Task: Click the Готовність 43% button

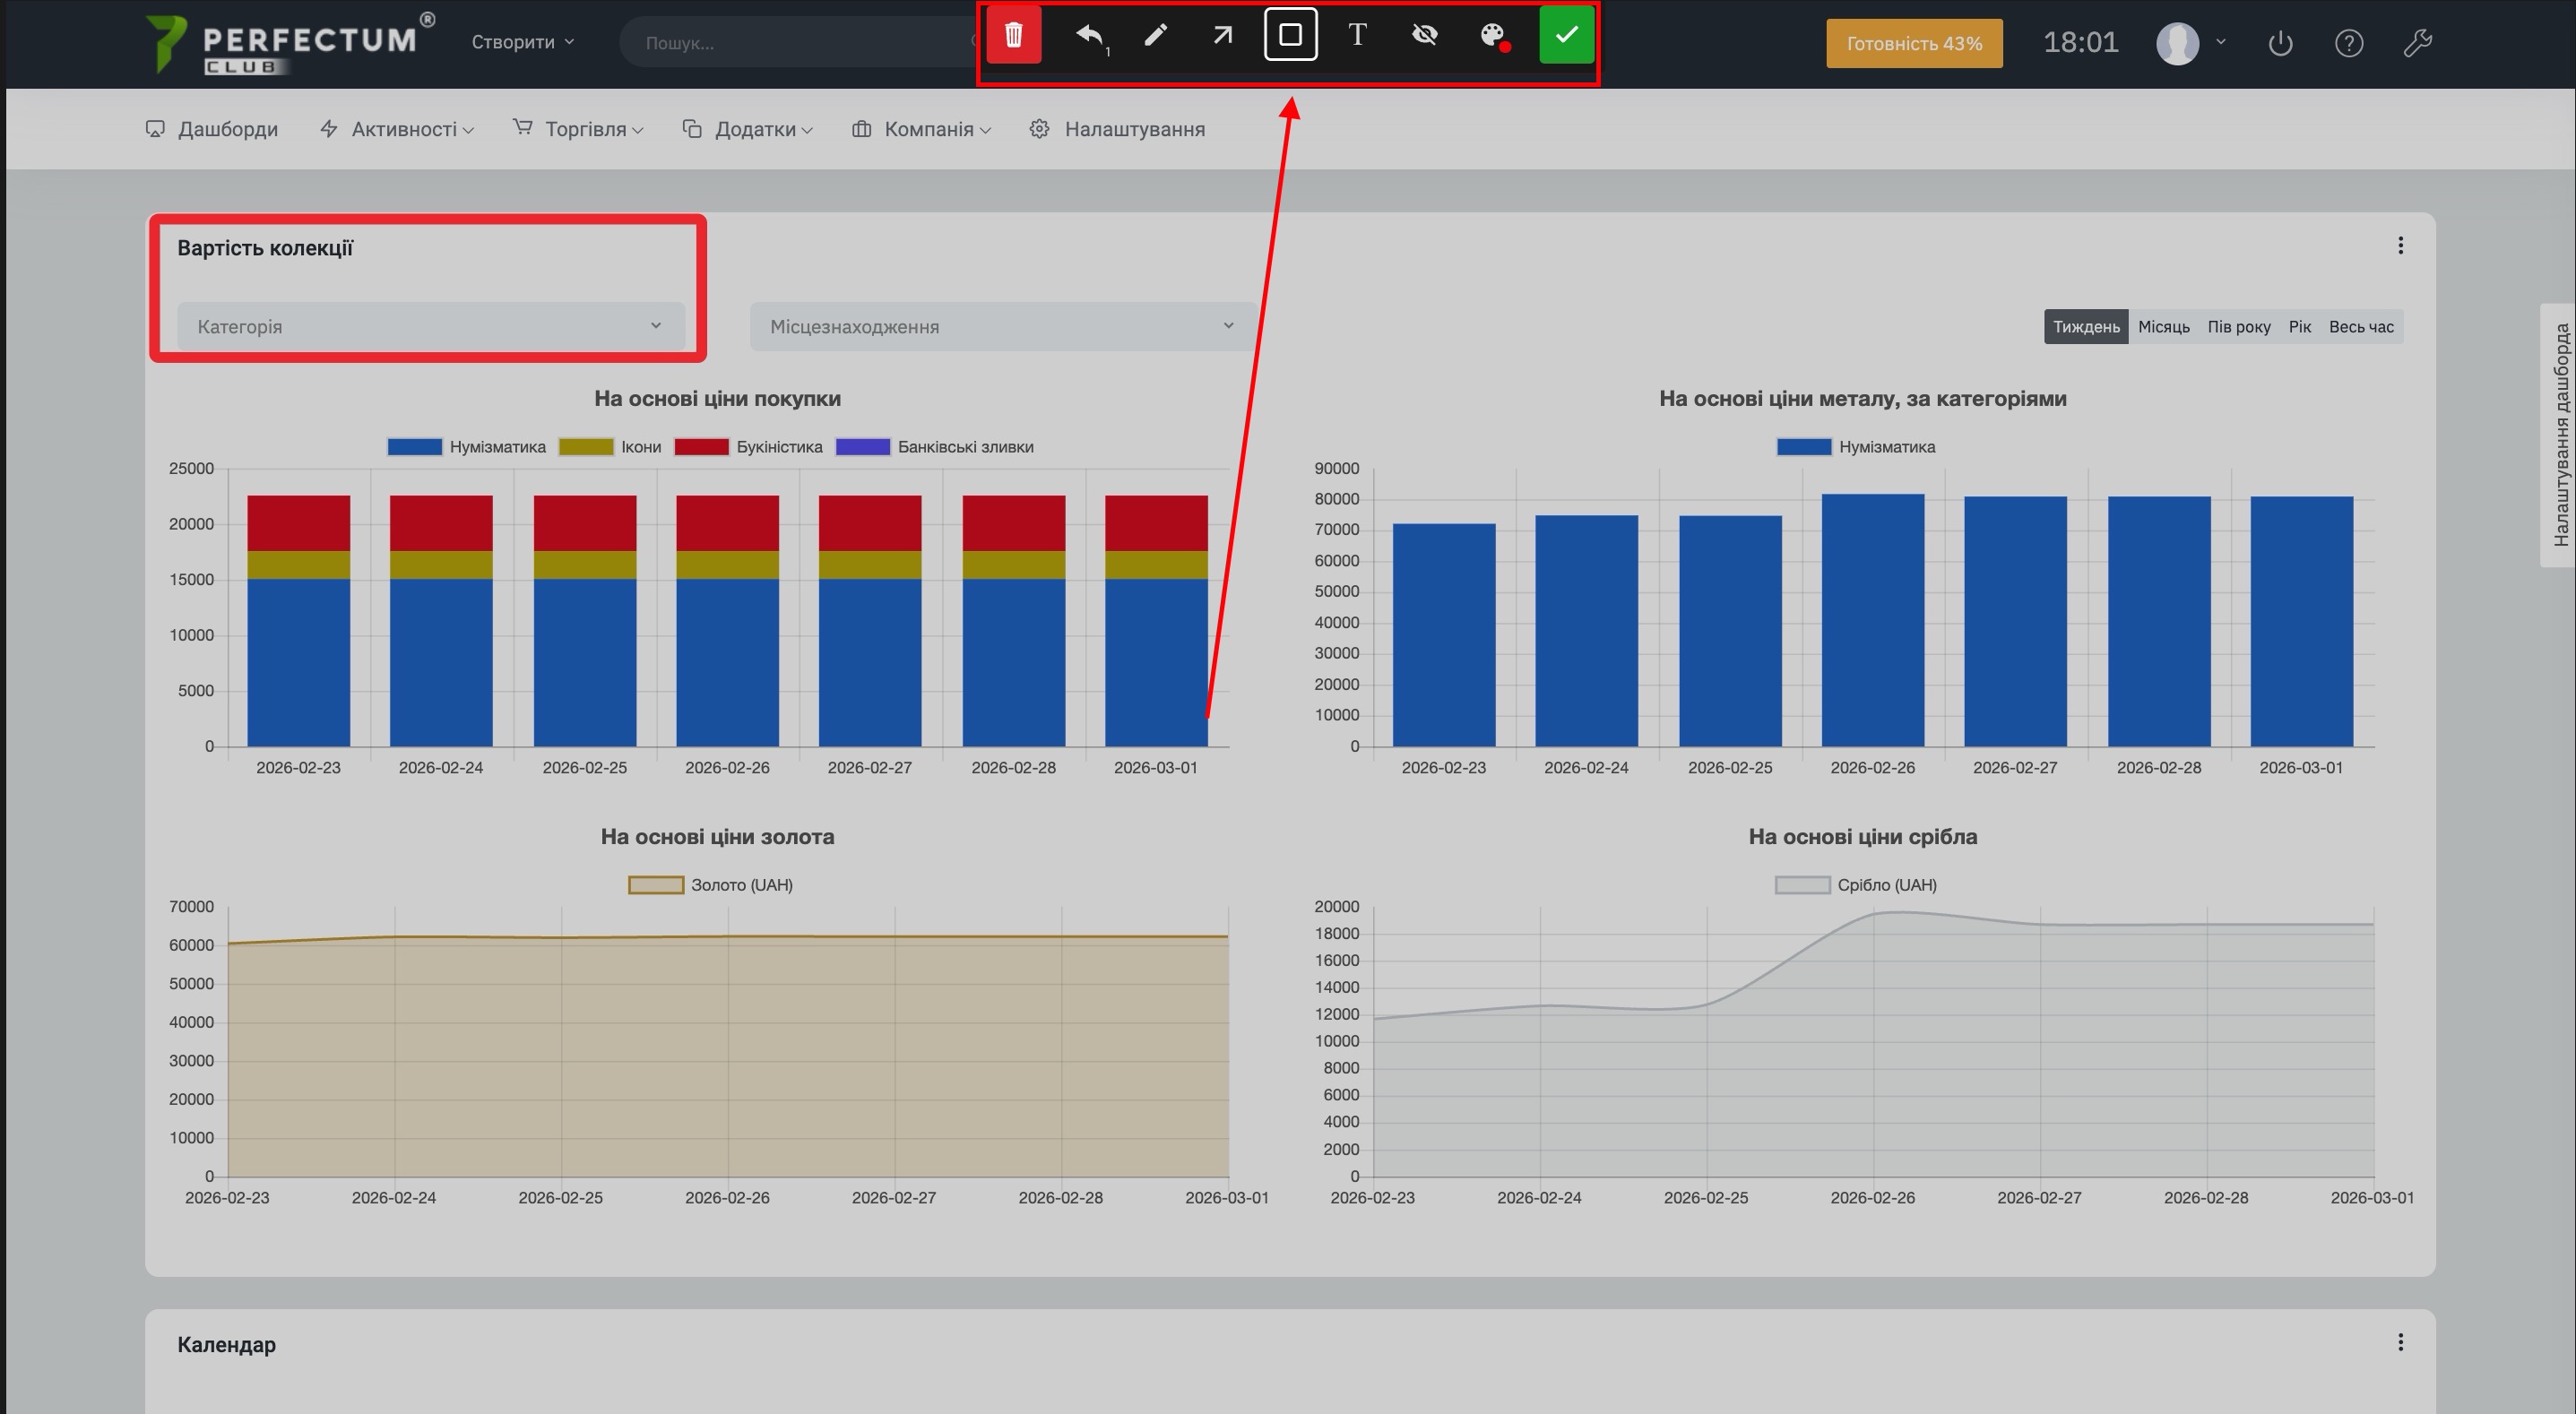Action: 1913,44
